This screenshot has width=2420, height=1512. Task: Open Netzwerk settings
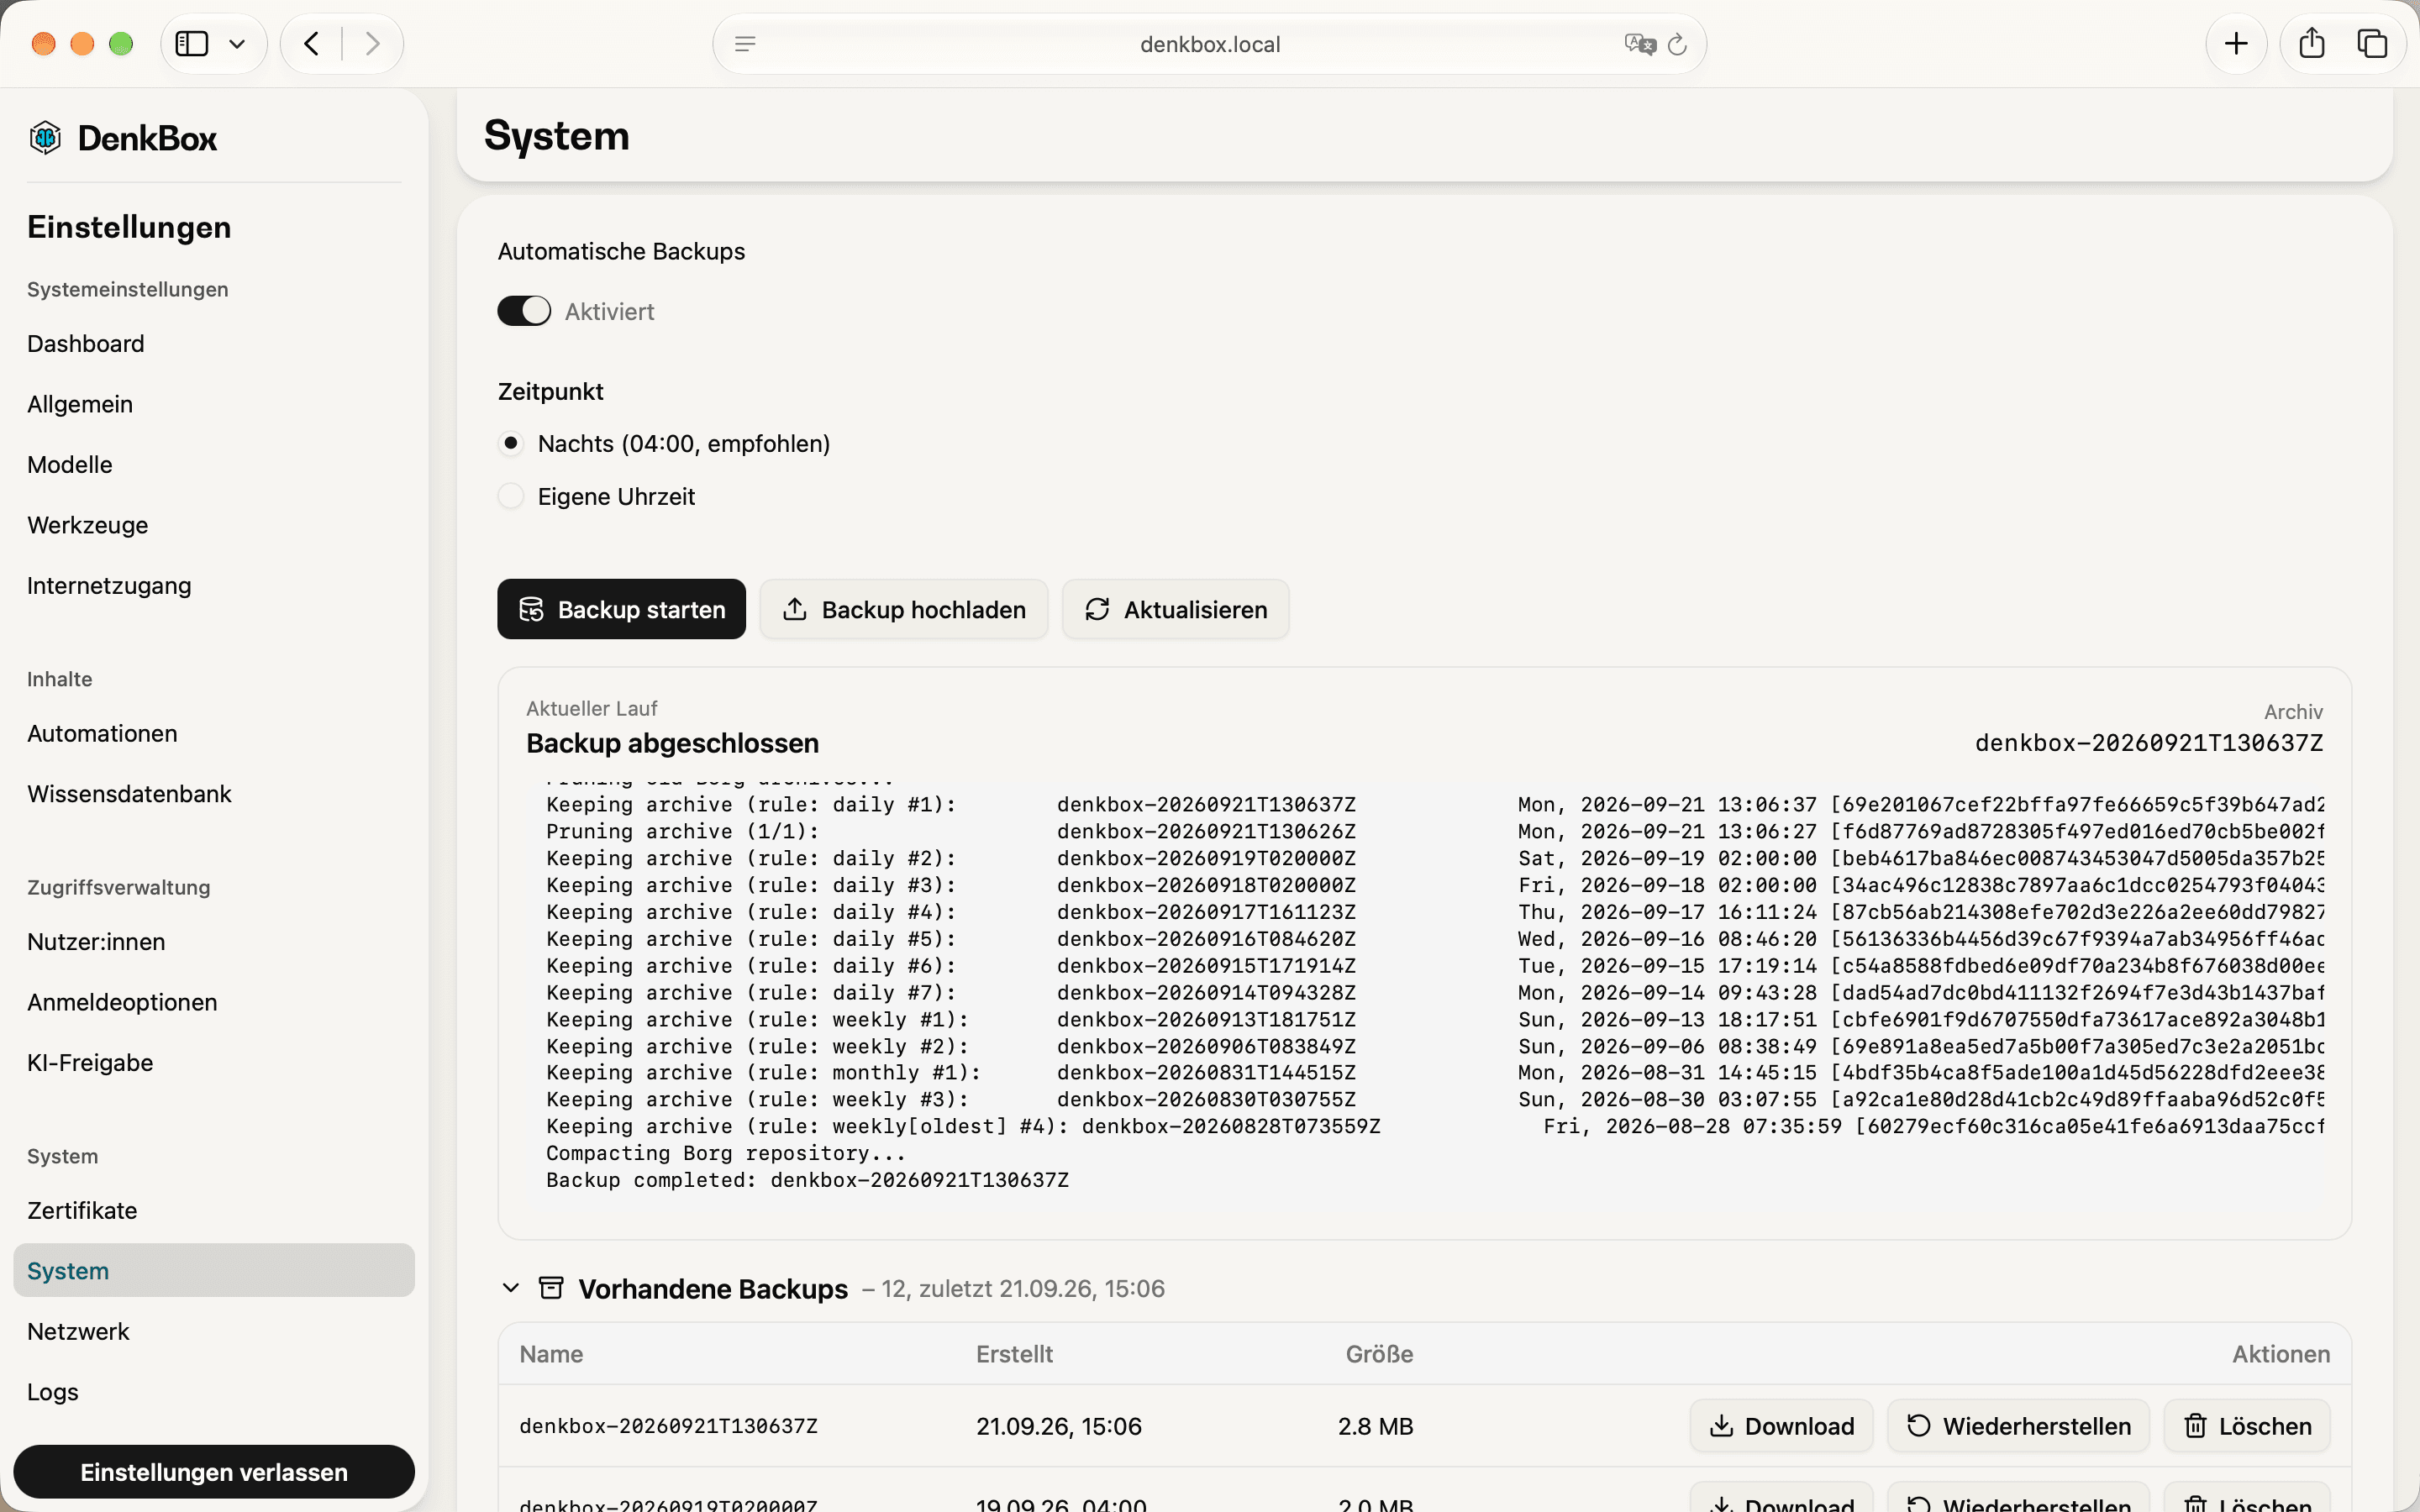[78, 1331]
